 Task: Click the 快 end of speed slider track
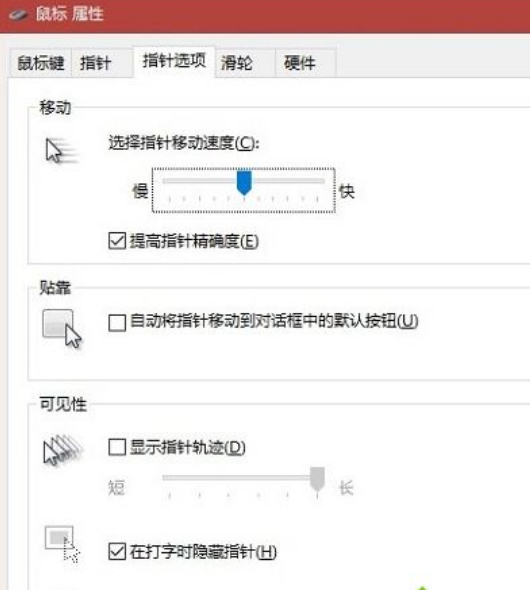[322, 181]
